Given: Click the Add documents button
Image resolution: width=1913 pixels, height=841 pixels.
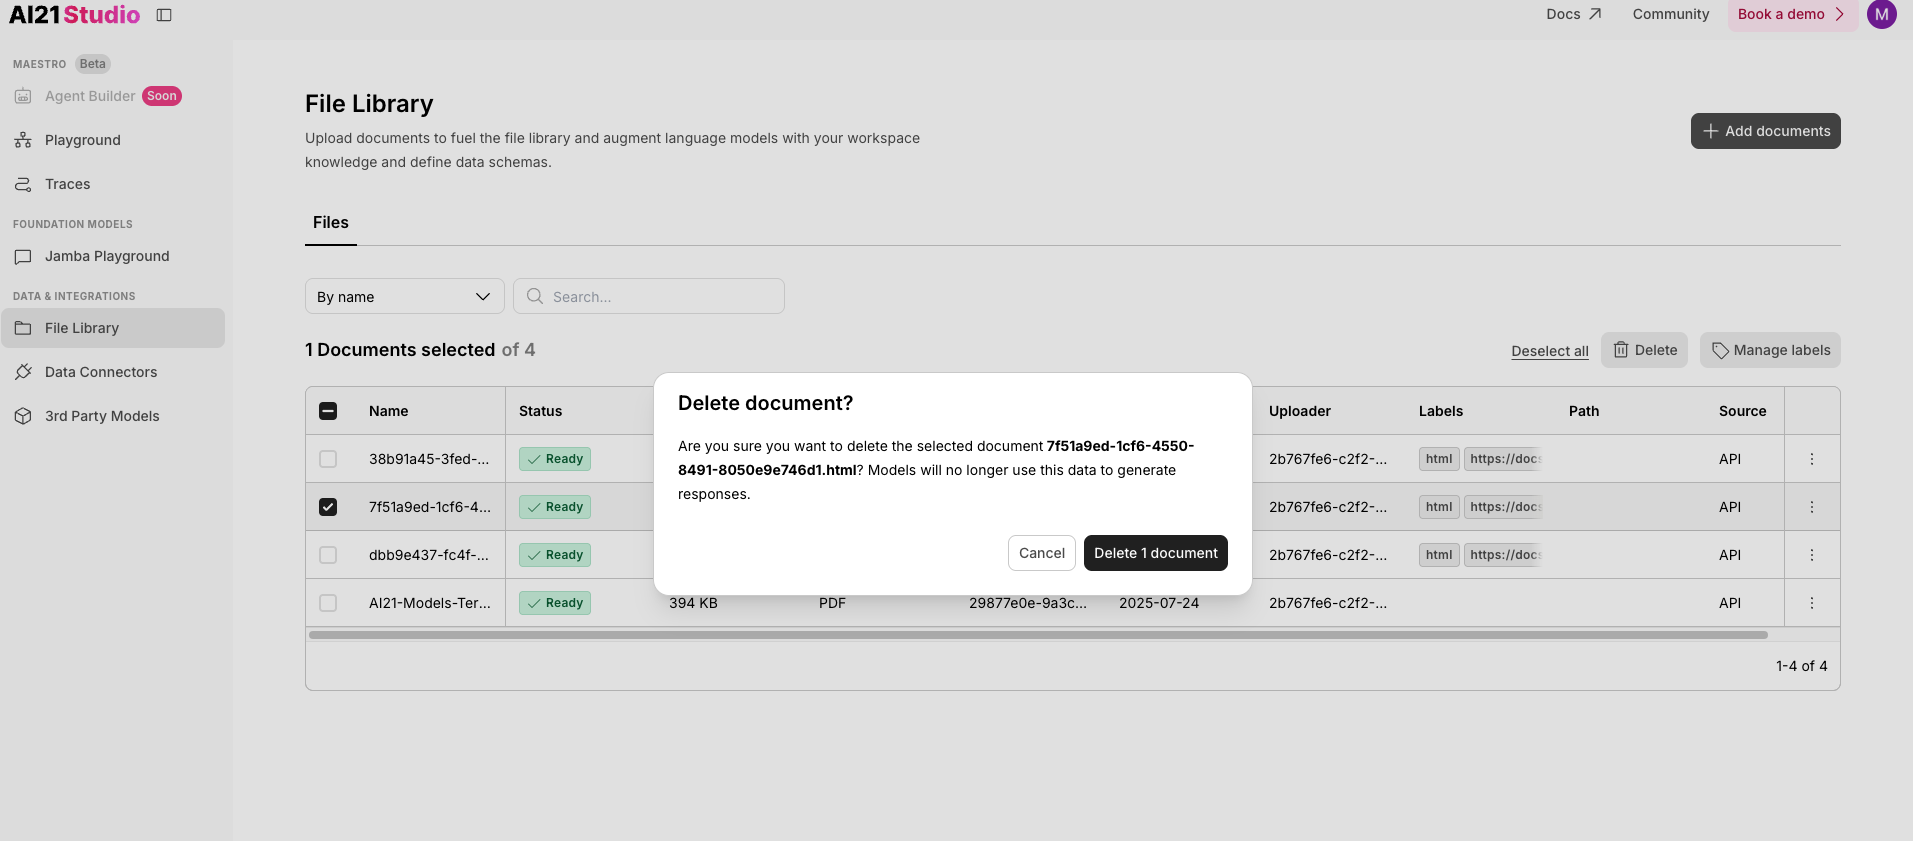Looking at the screenshot, I should [x=1766, y=131].
